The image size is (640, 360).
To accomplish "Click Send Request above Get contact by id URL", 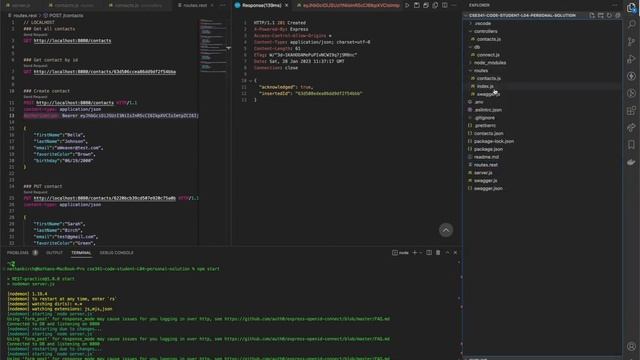I will (x=36, y=66).
